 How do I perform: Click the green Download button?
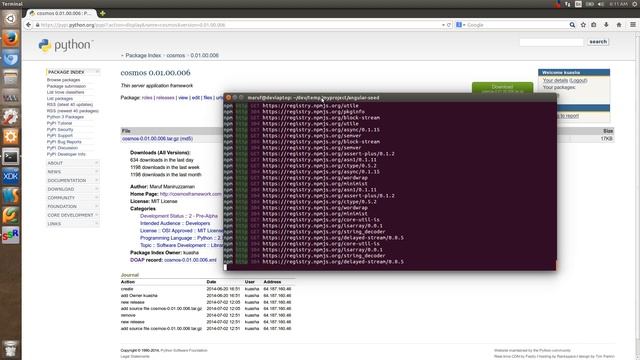click(x=502, y=87)
